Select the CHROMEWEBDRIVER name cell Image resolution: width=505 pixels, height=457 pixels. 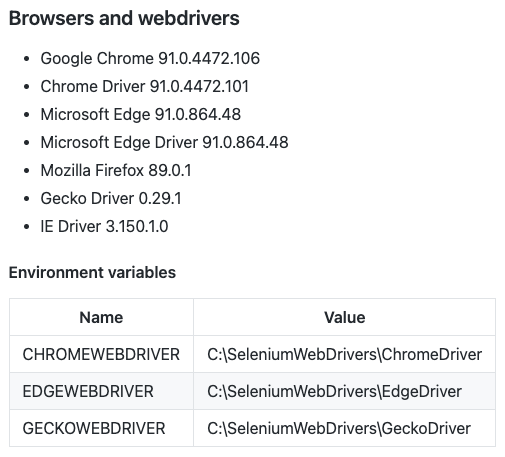tap(101, 354)
